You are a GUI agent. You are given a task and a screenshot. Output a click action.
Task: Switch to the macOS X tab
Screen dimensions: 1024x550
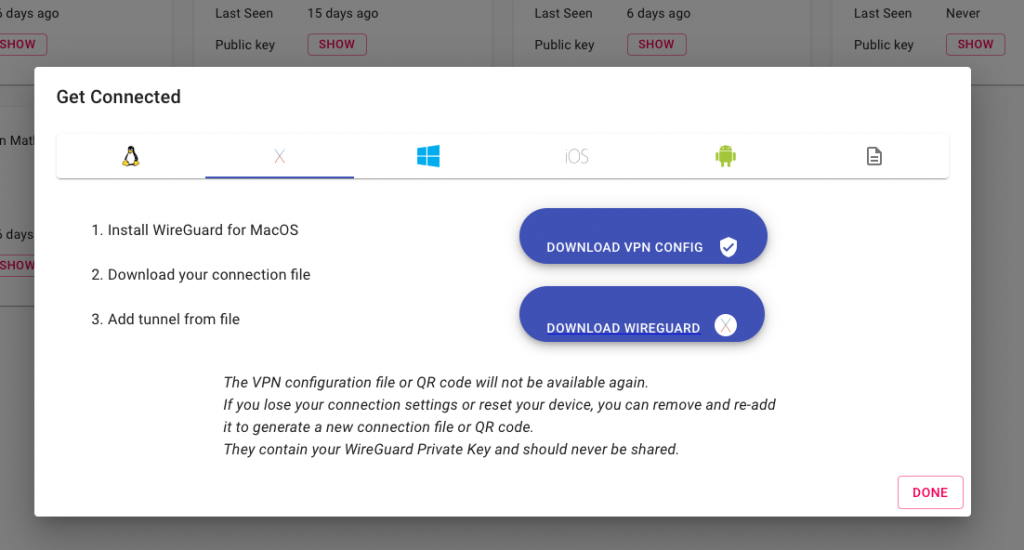tap(280, 156)
